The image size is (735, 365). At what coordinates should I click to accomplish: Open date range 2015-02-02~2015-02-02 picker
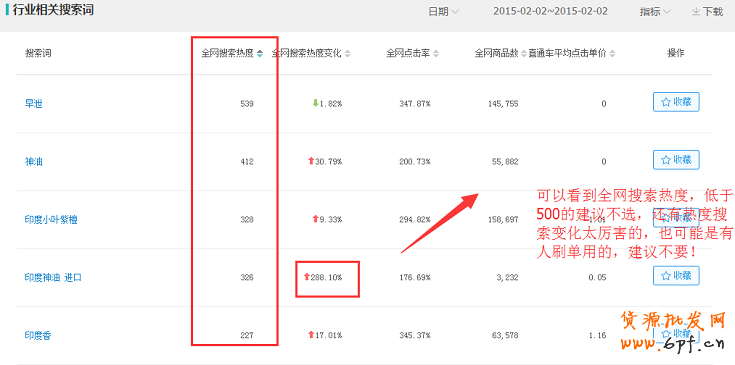point(550,11)
